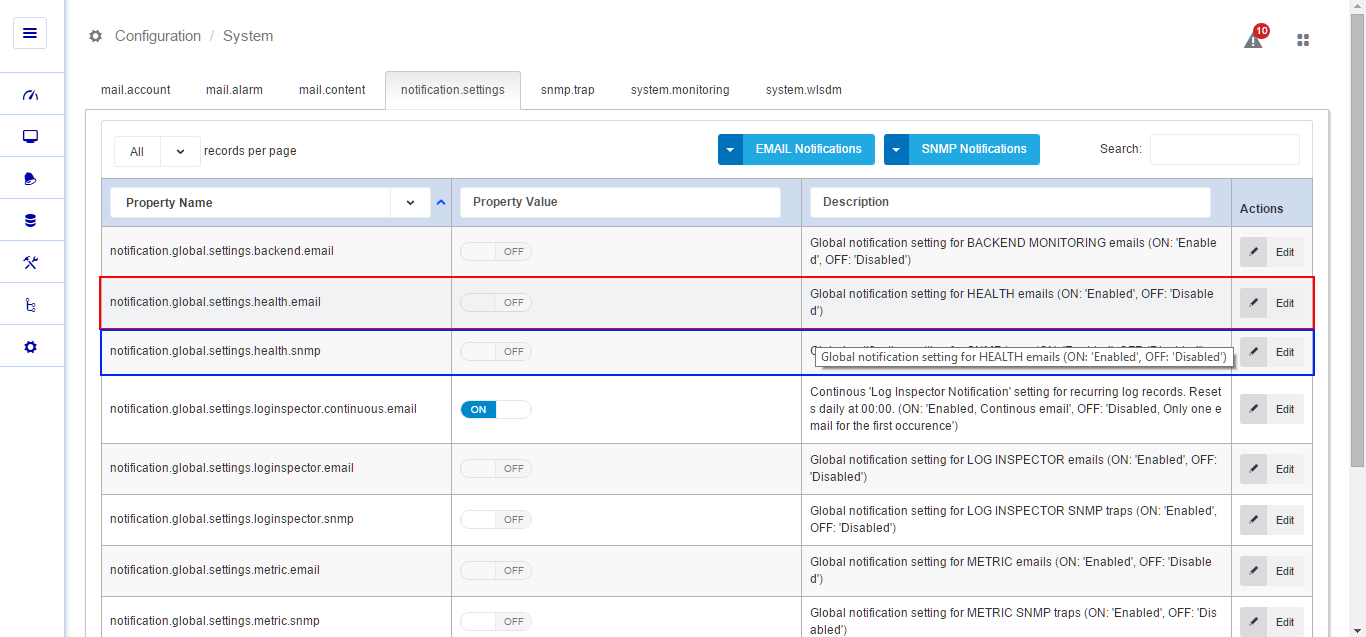Switch to the mail.alarm tab
This screenshot has width=1366, height=637.
tap(234, 90)
